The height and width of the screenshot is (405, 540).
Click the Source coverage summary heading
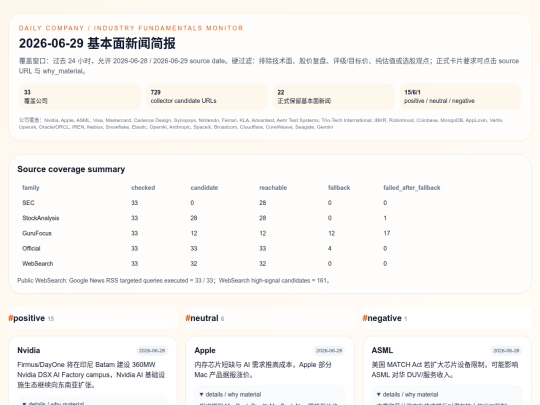pos(71,169)
